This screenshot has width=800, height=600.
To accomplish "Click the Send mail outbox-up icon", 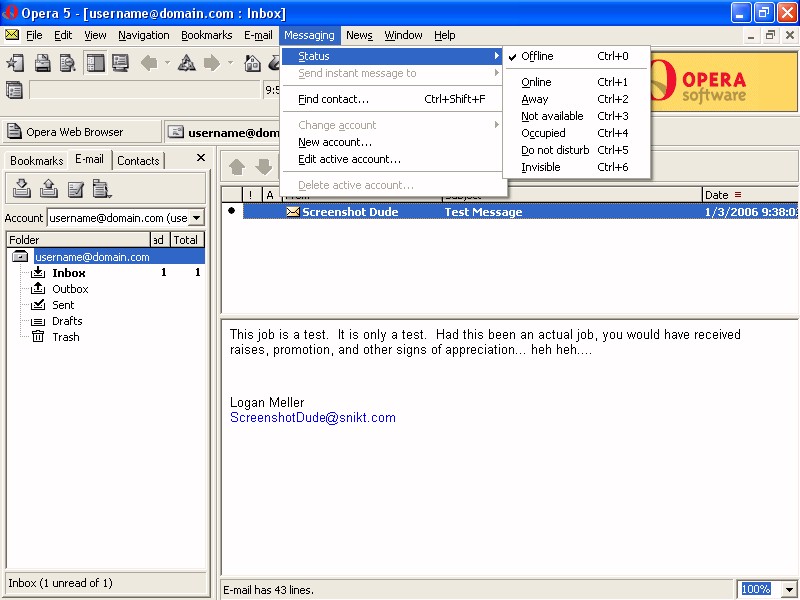I will coord(48,188).
